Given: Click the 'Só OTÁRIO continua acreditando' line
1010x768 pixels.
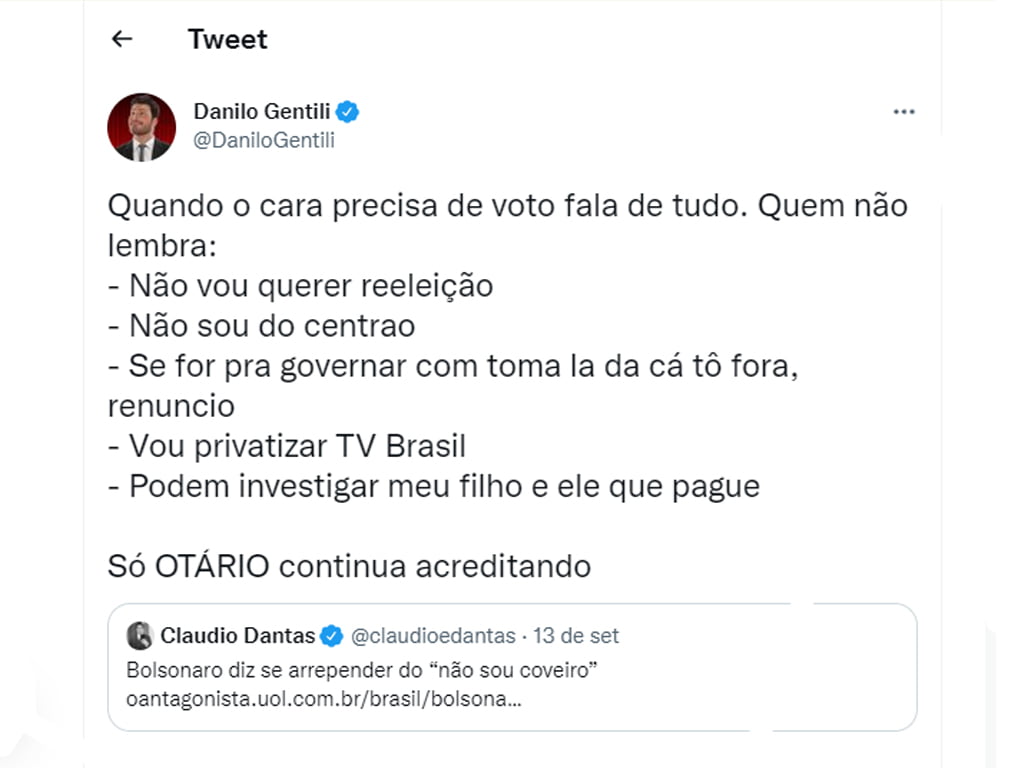Looking at the screenshot, I should (349, 566).
